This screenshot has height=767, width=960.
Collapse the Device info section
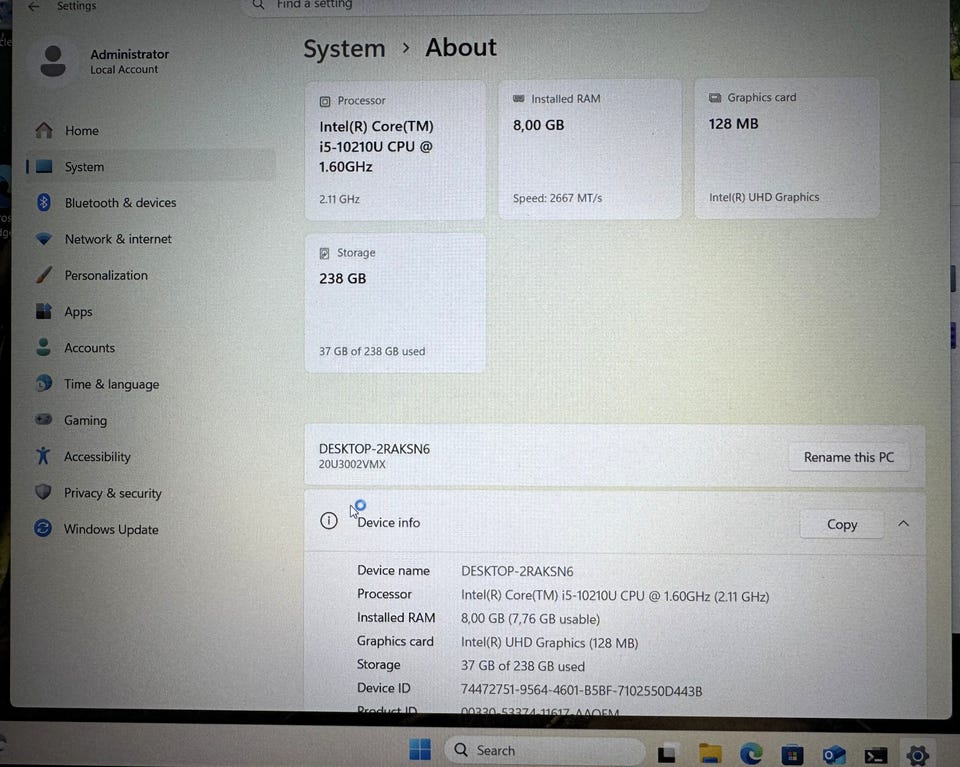[904, 524]
